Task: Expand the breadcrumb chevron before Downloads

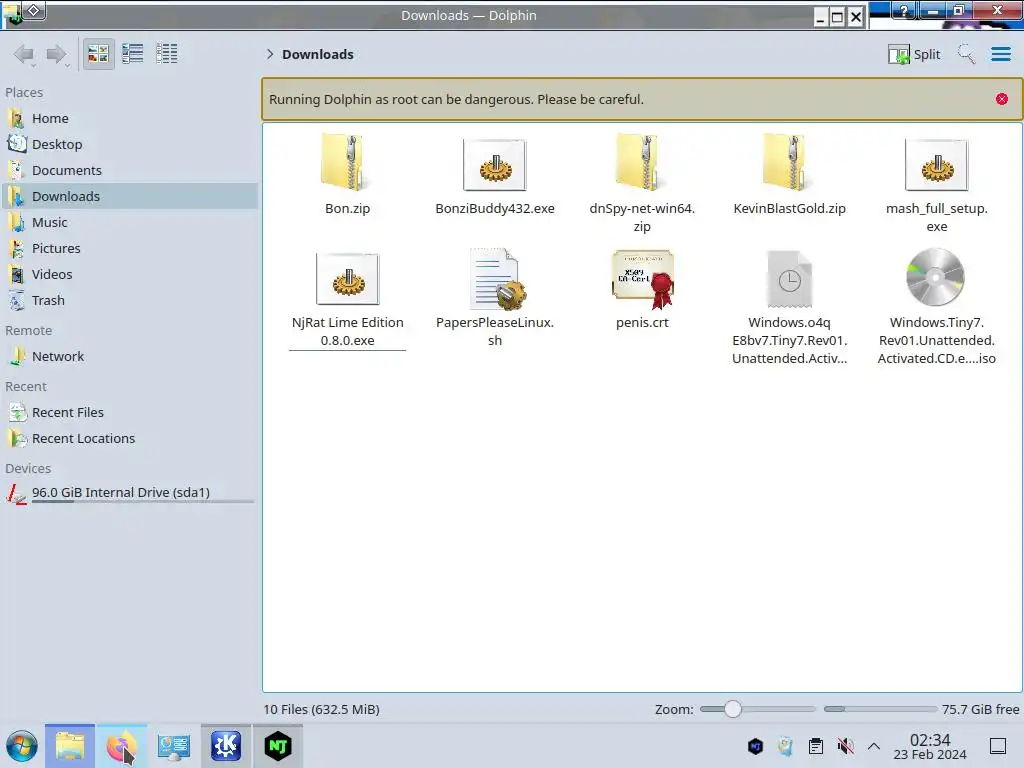Action: click(270, 54)
